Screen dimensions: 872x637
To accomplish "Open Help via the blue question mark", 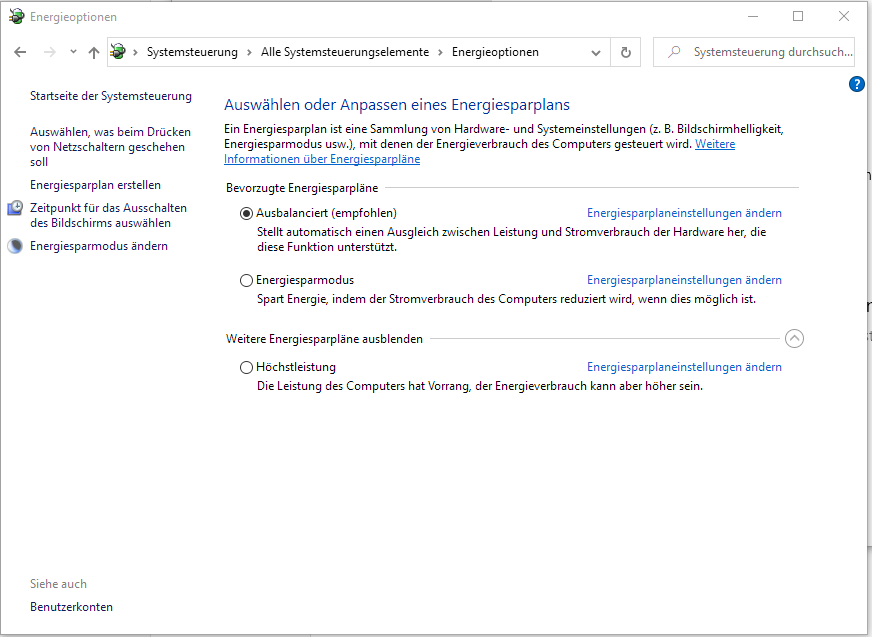I will [857, 84].
